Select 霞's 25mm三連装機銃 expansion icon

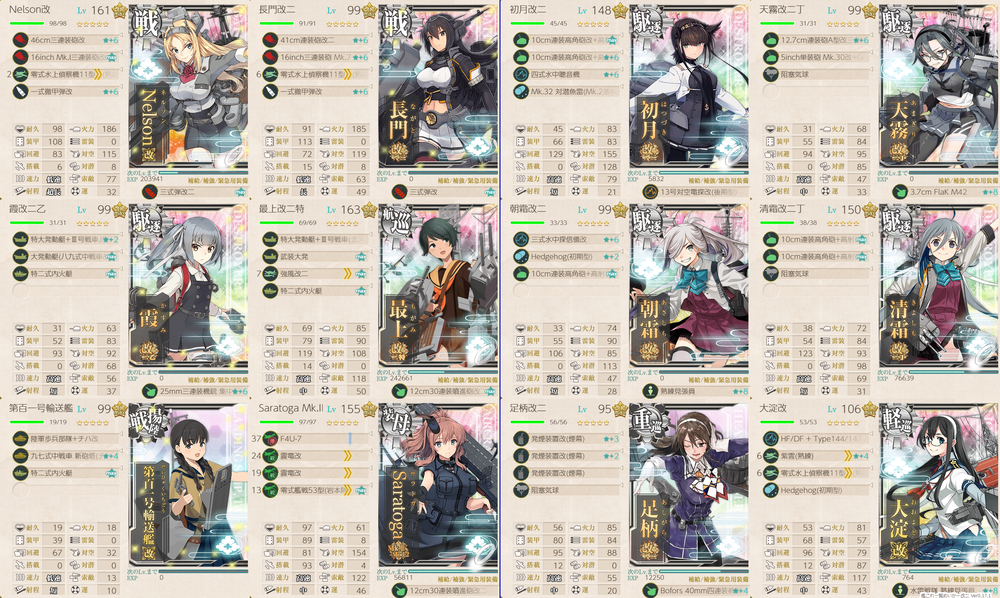pyautogui.click(x=150, y=391)
